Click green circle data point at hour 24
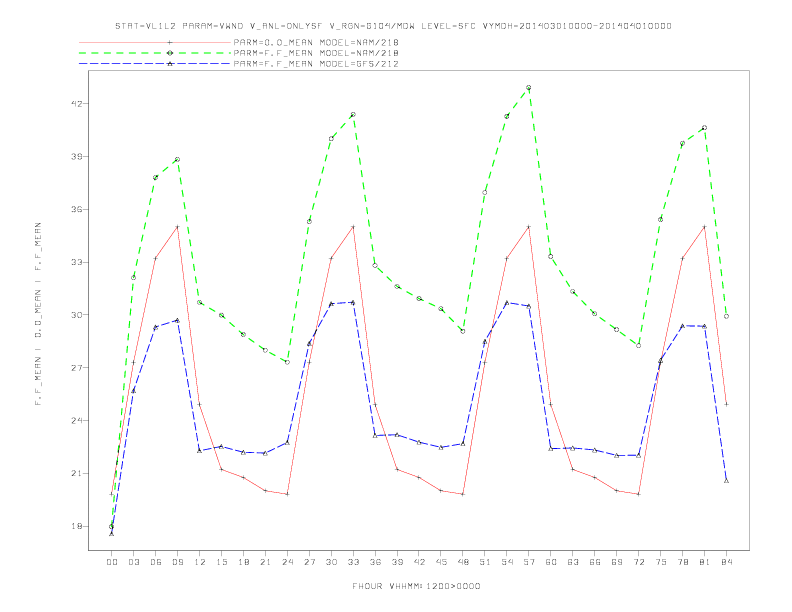This screenshot has height=612, width=792. pyautogui.click(x=287, y=362)
